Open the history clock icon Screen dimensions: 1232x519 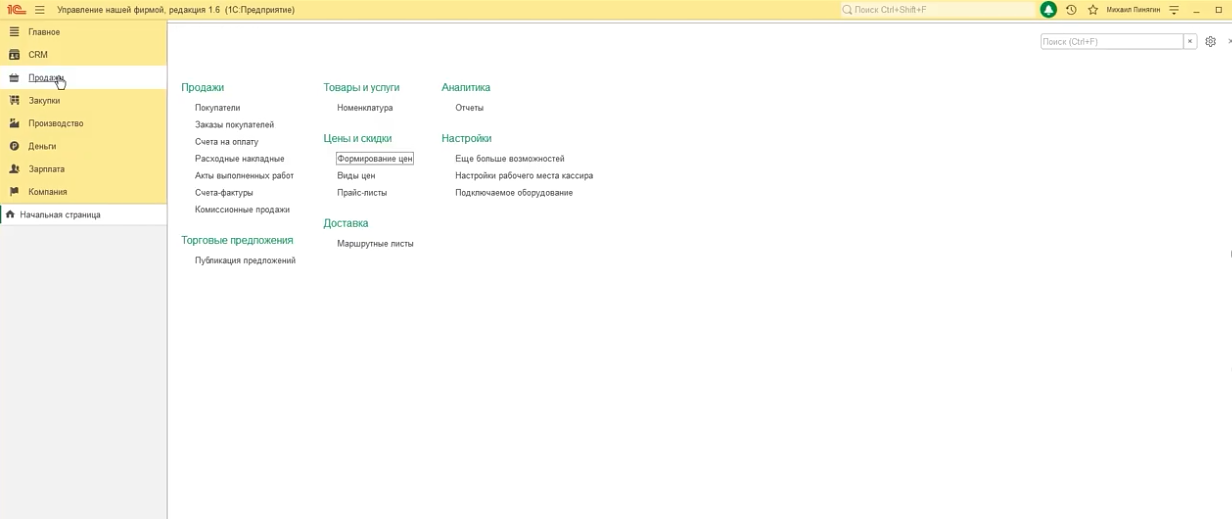pos(1071,10)
